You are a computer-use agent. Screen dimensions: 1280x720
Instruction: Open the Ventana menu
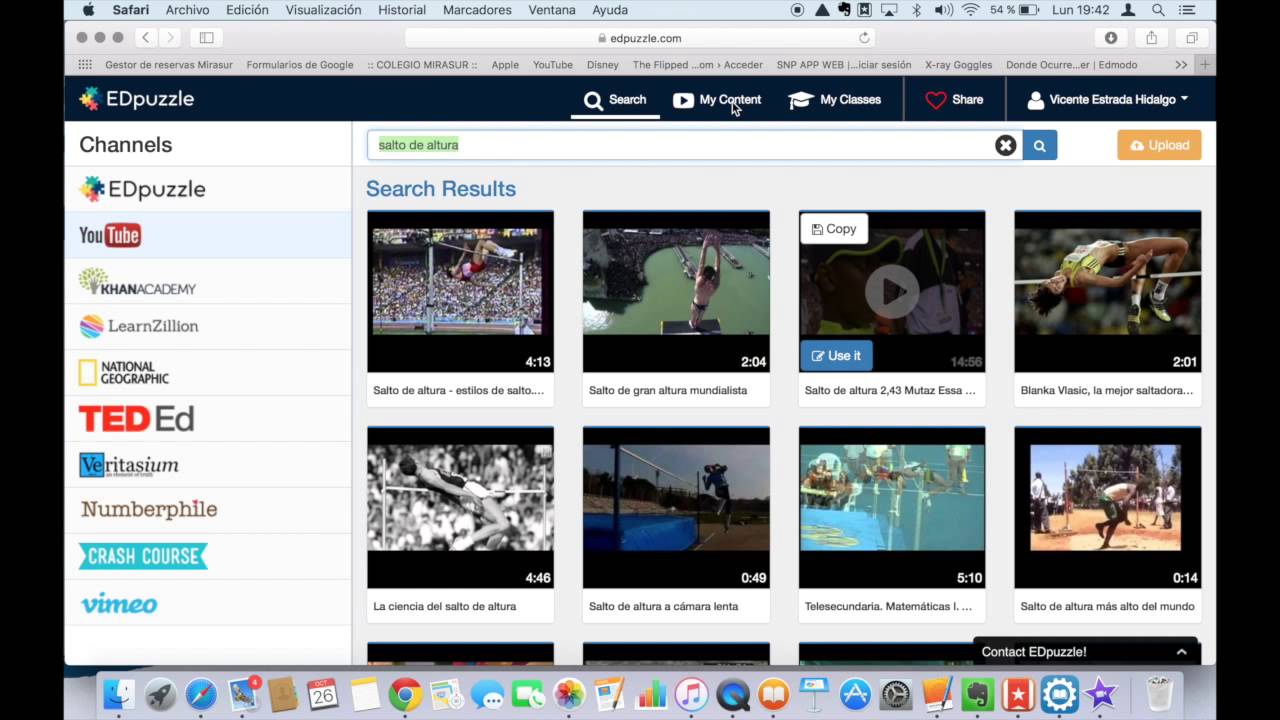(552, 10)
